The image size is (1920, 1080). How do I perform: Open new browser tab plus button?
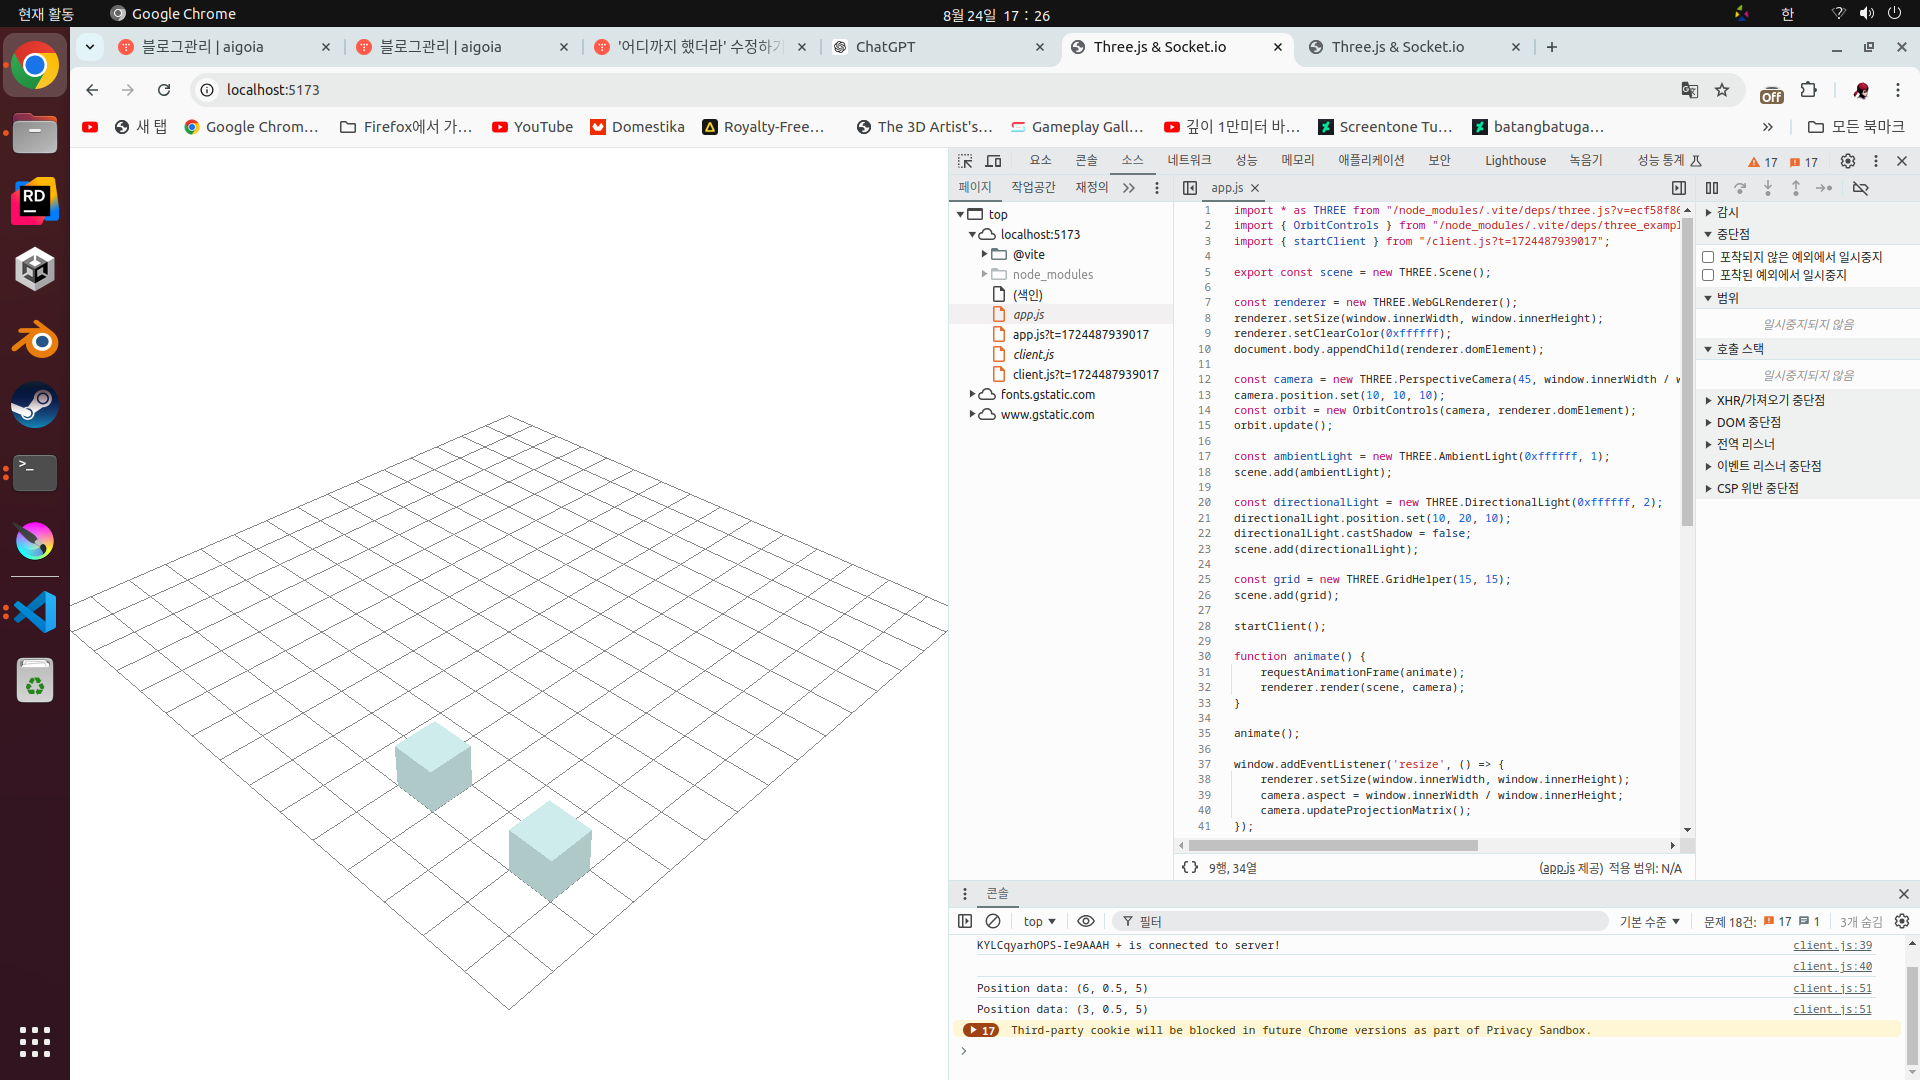click(x=1552, y=47)
